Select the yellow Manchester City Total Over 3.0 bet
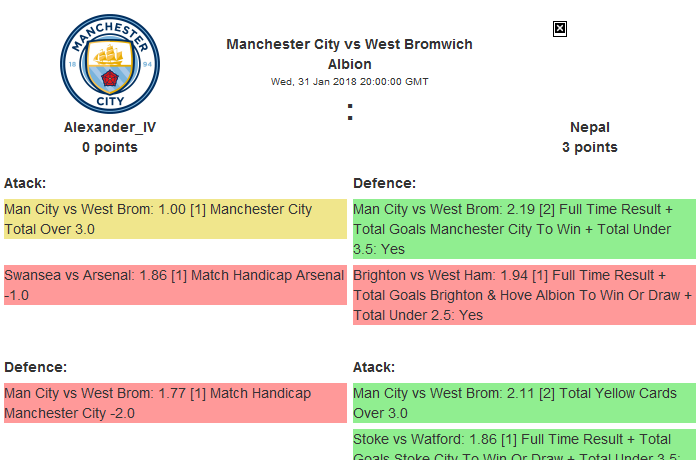 174,220
